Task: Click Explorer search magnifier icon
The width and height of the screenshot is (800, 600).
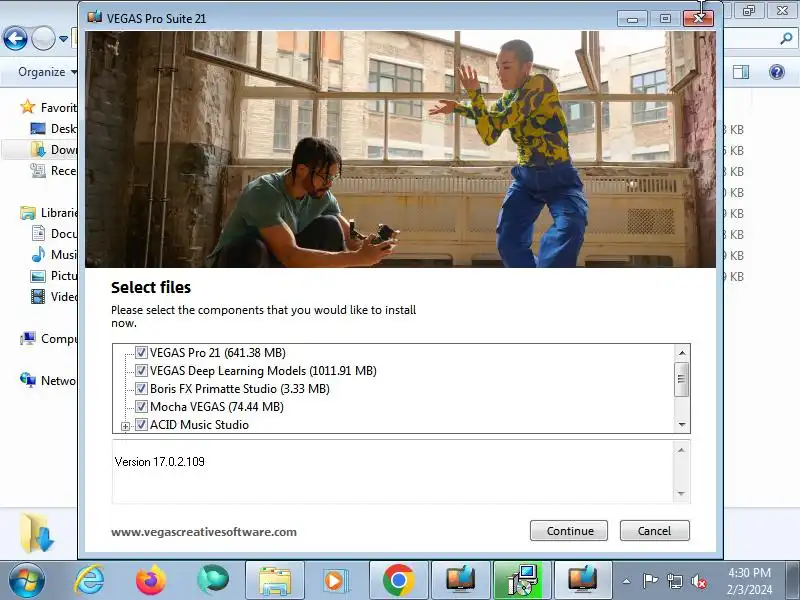Action: [786, 38]
